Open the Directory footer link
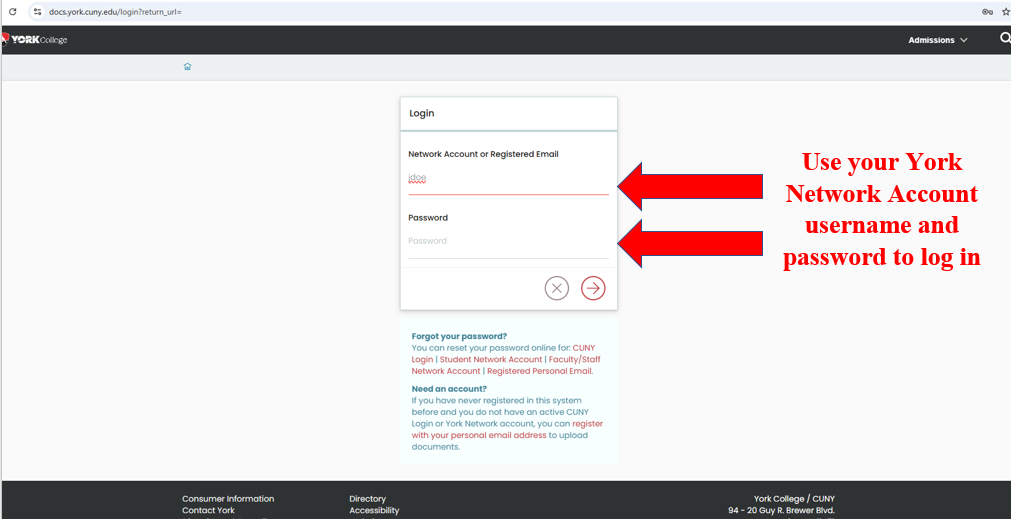 click(x=367, y=498)
